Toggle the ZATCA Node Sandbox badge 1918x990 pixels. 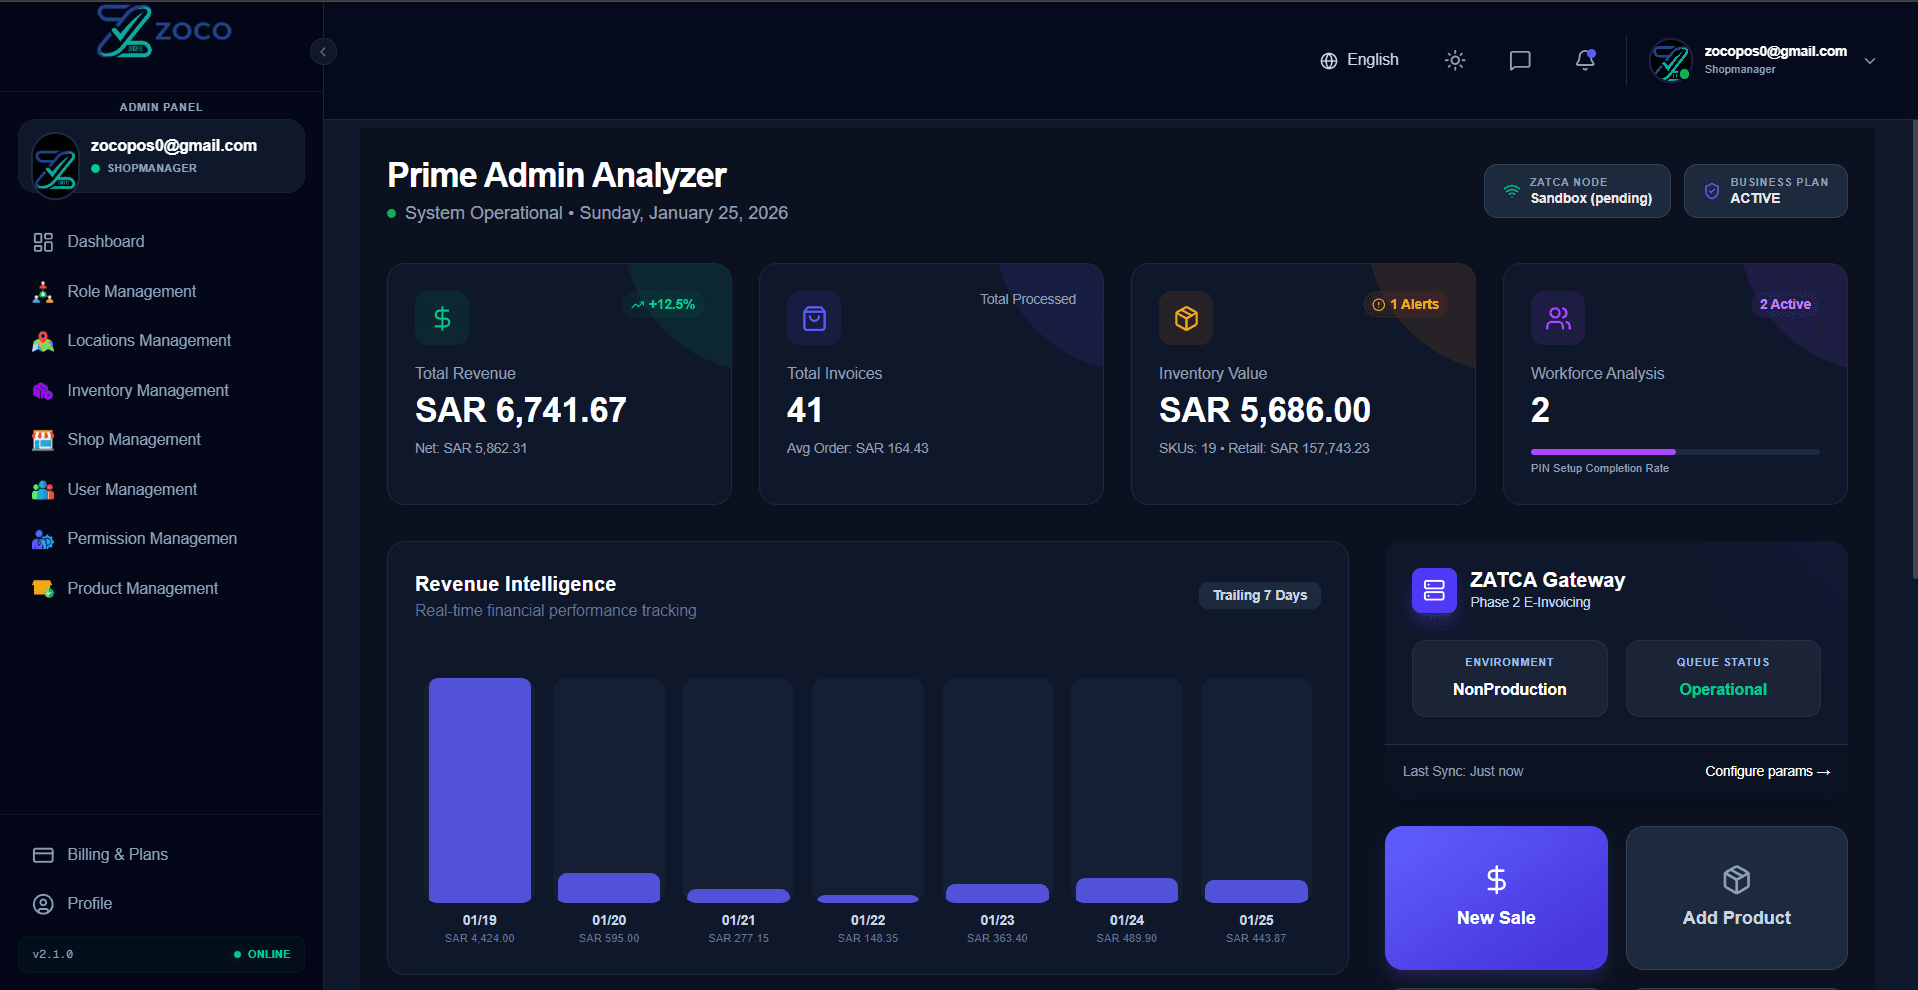(x=1577, y=190)
